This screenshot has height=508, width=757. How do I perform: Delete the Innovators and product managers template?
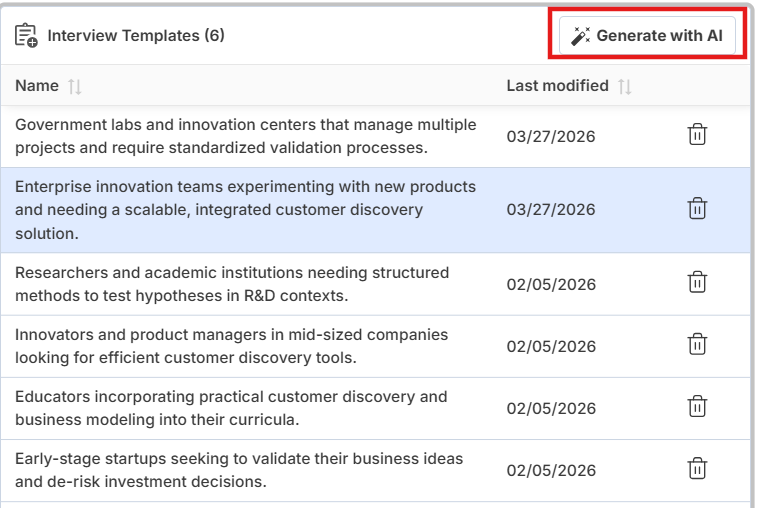click(698, 345)
